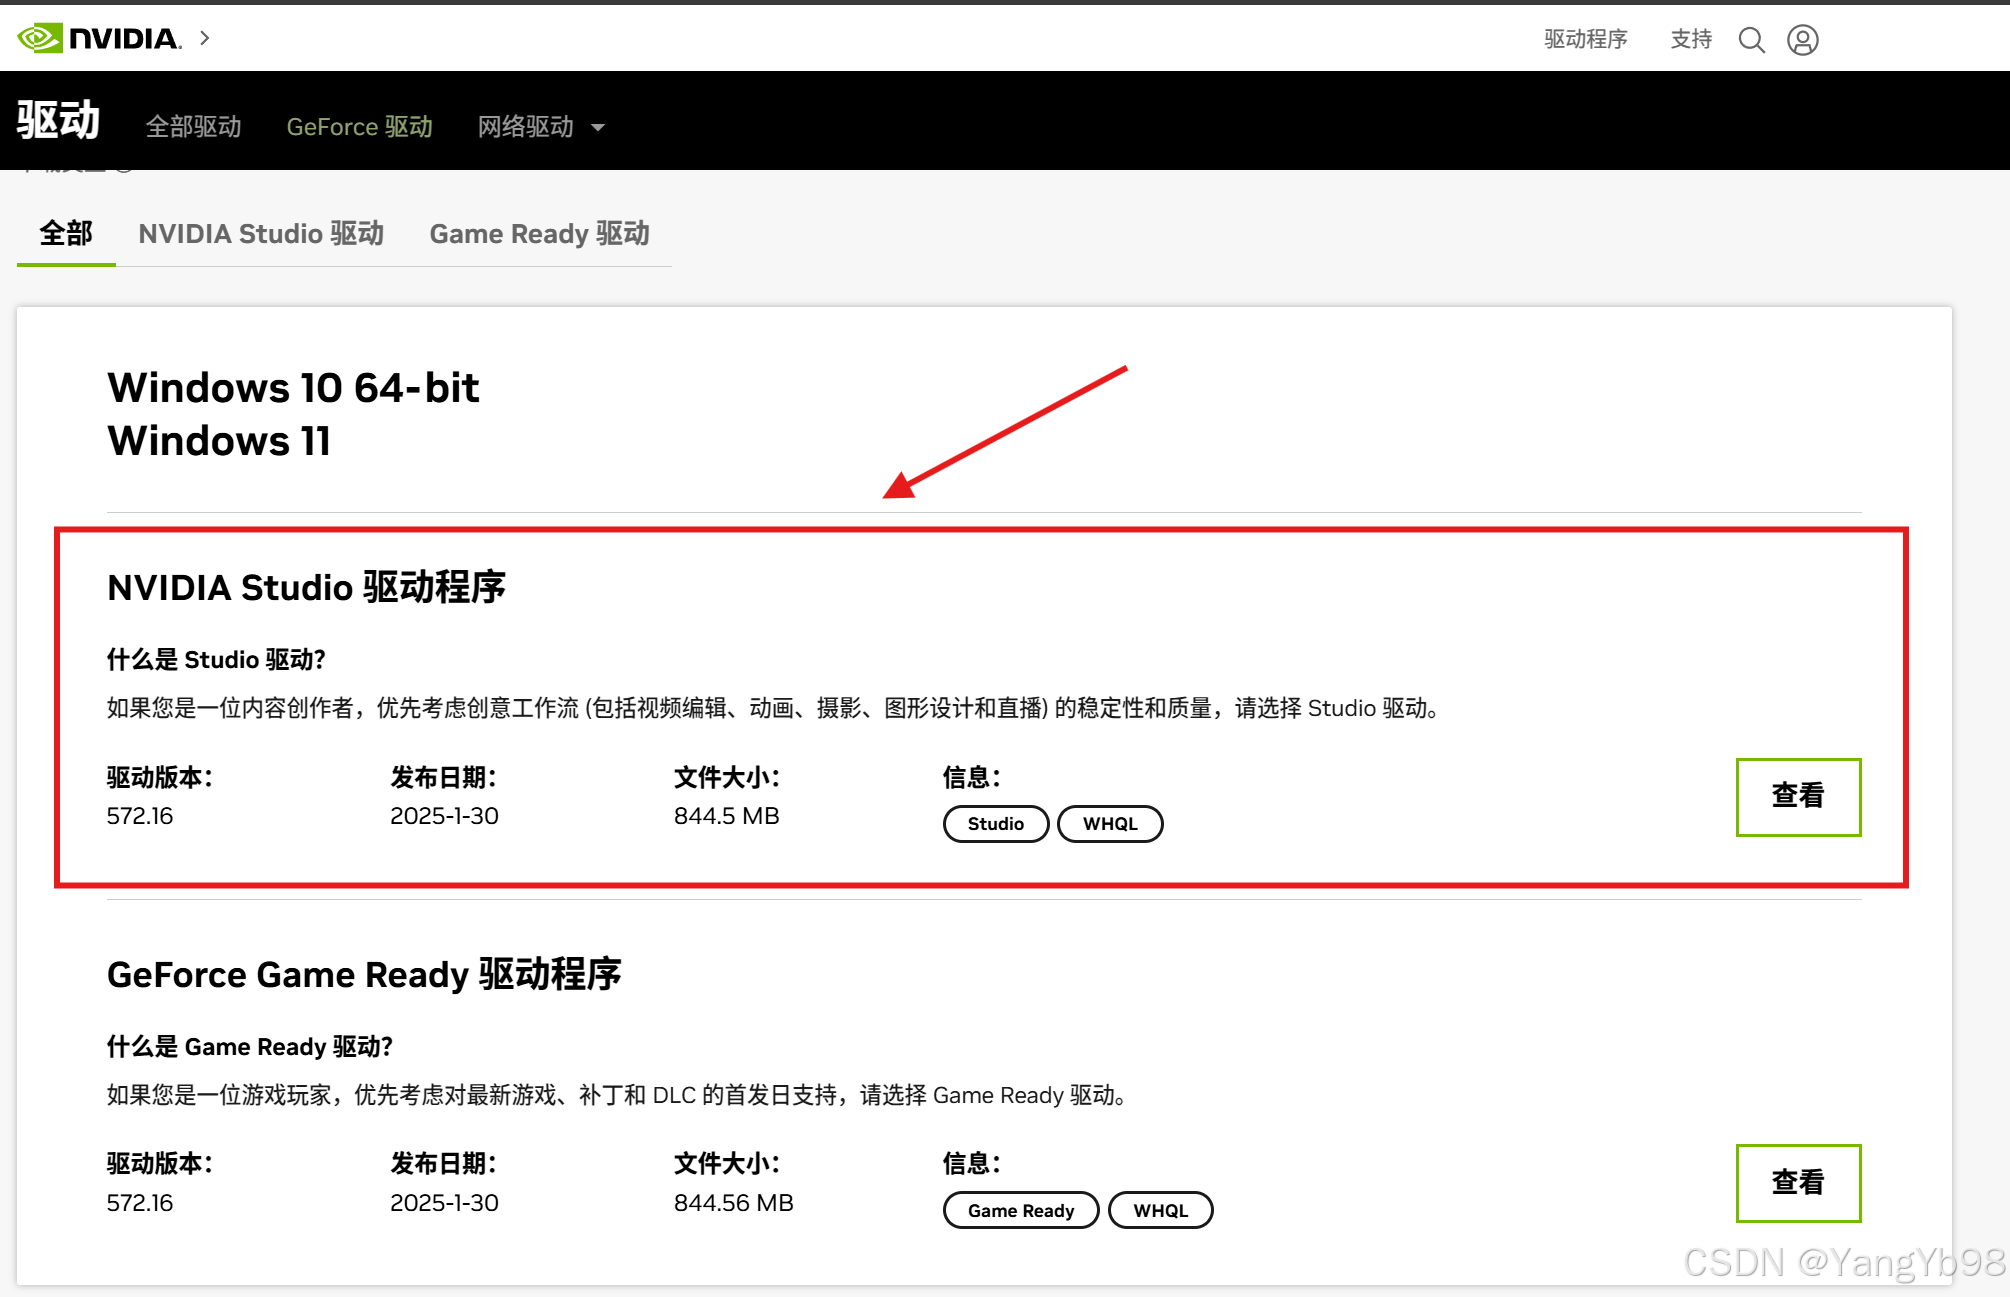Switch to the NVIDIA Studio 驱动 tab
The image size is (2010, 1297).
point(261,234)
